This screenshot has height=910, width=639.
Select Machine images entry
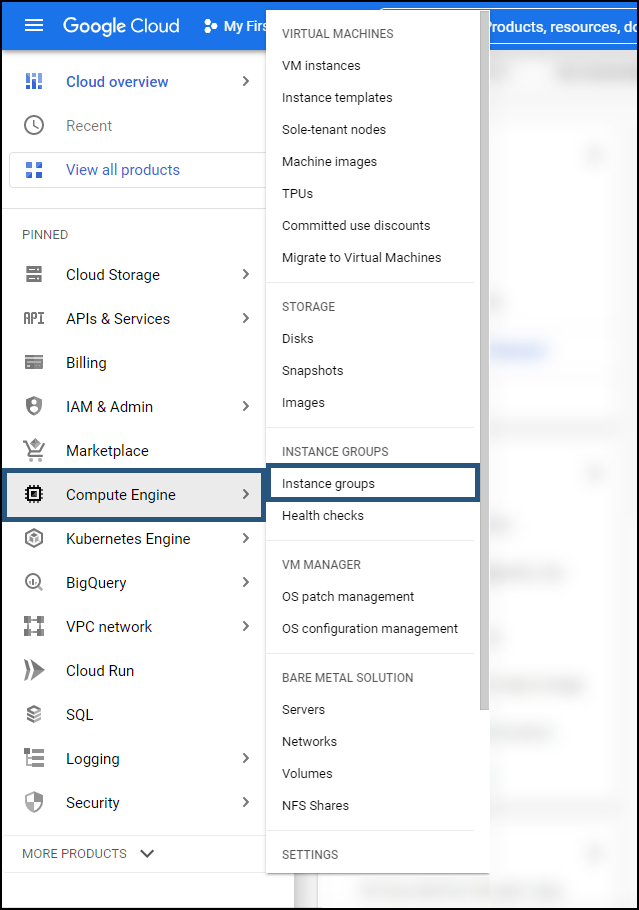329,161
